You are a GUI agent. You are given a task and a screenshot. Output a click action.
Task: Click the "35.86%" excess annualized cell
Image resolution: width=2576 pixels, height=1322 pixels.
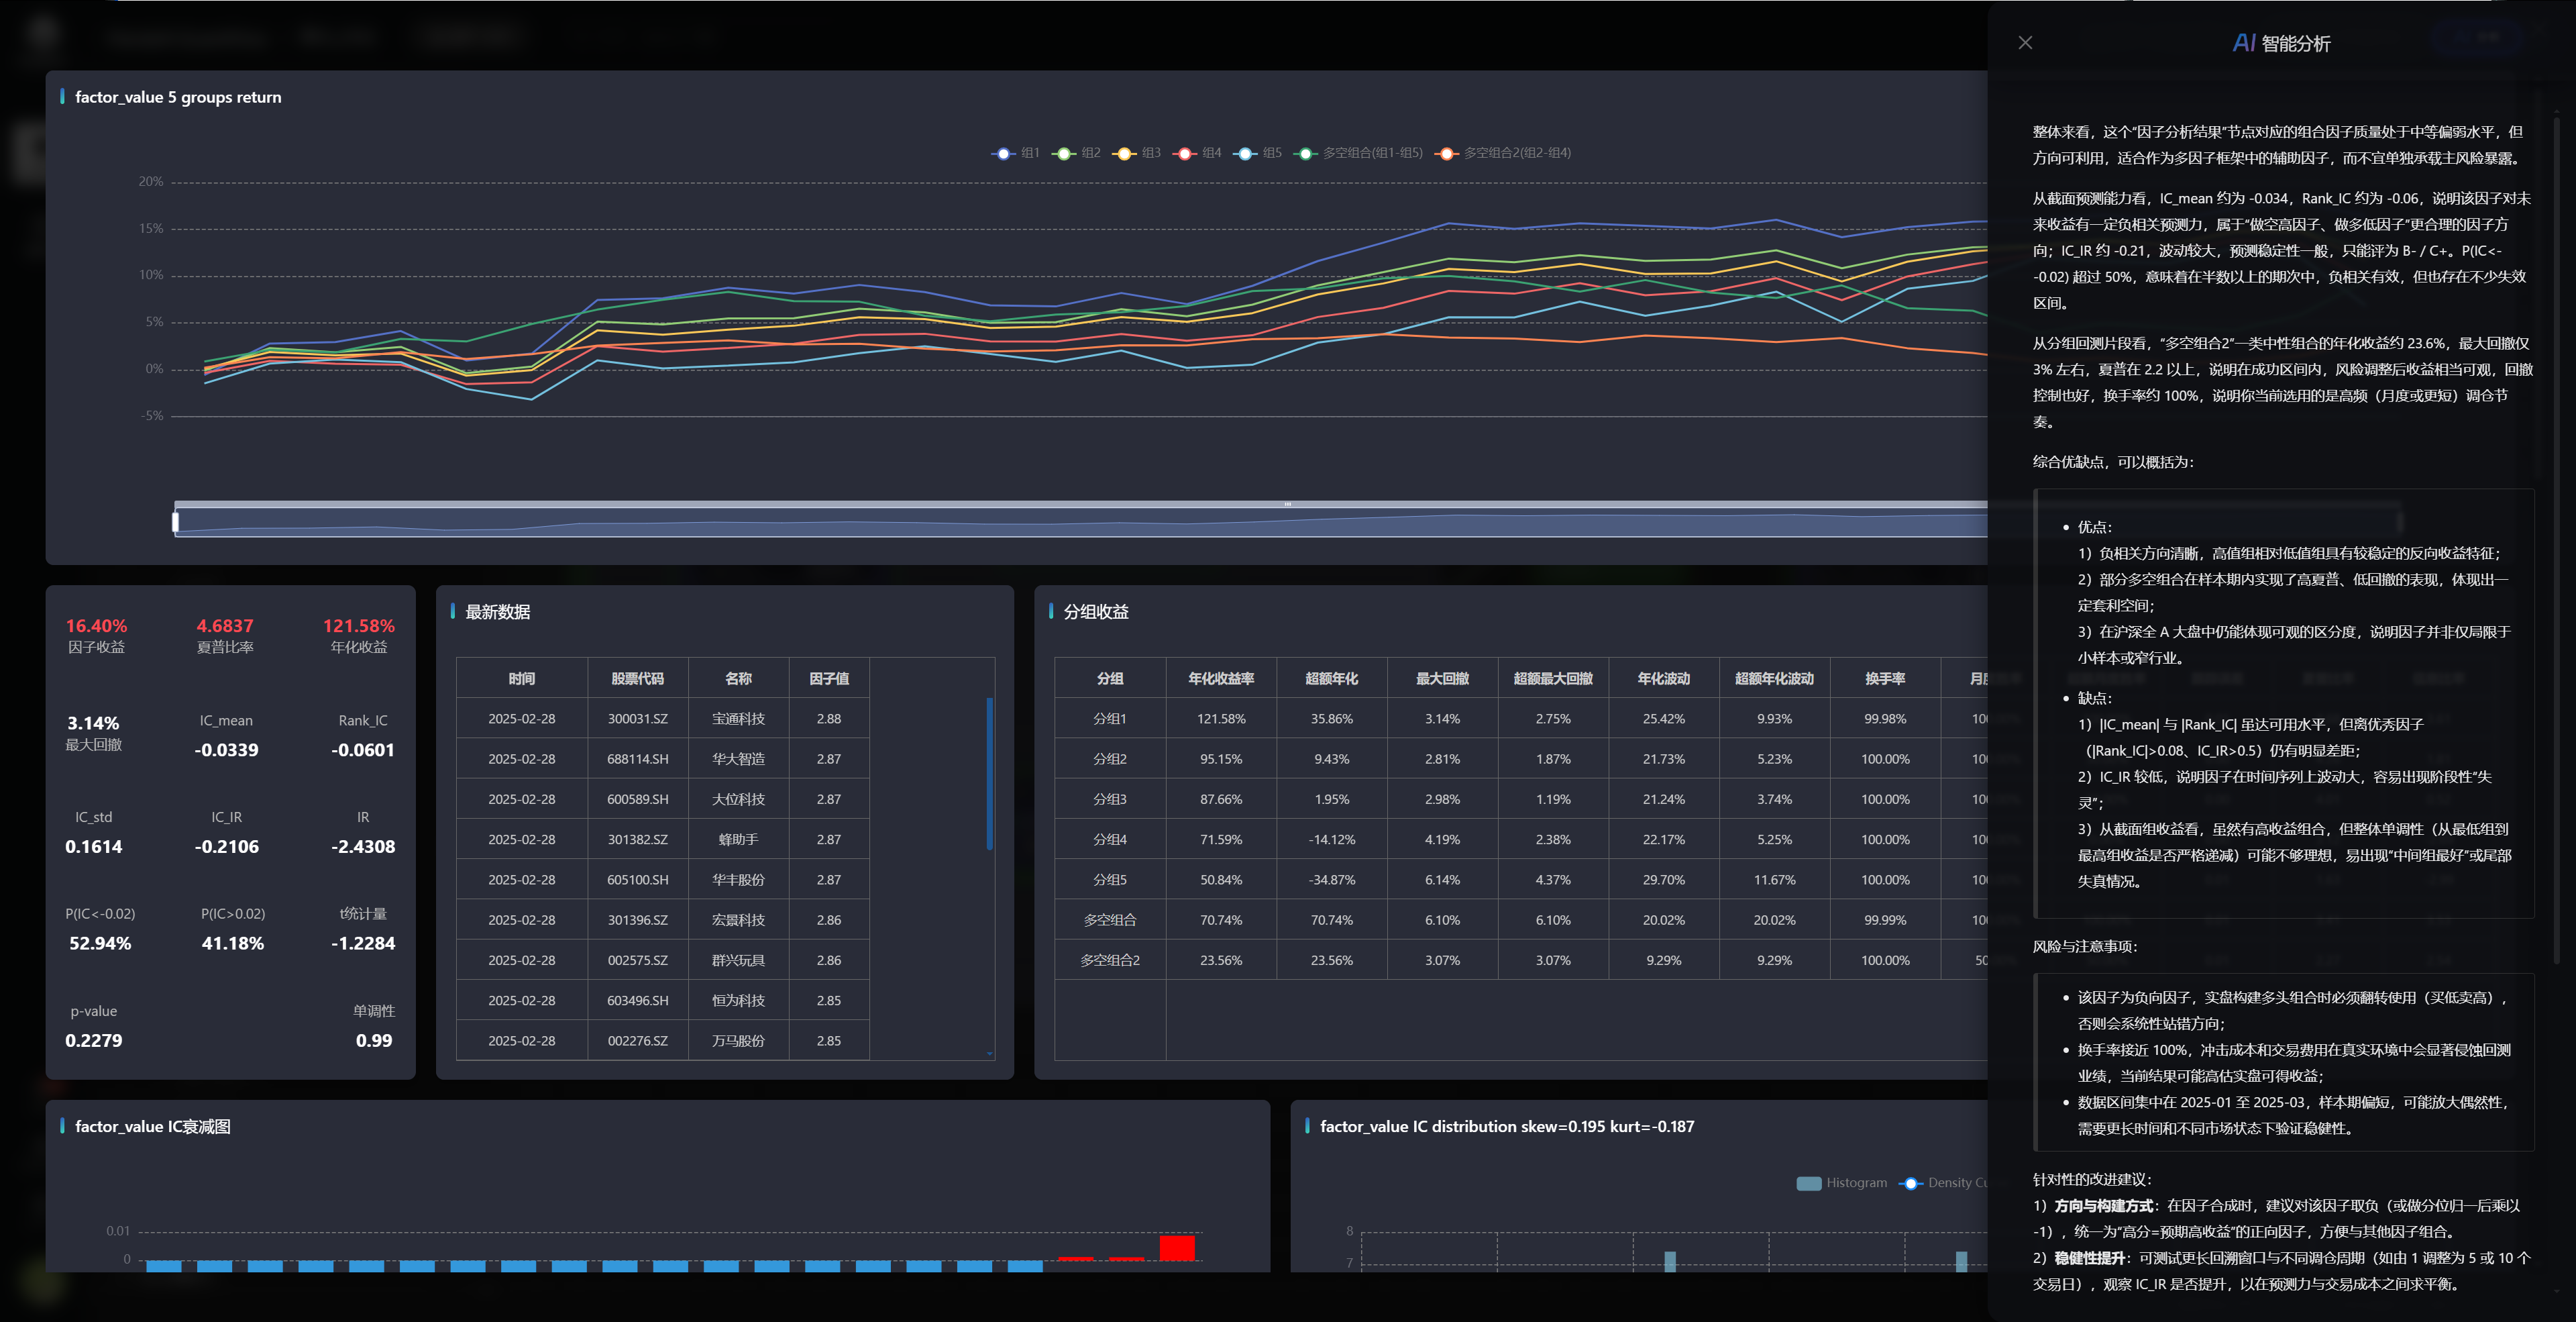click(1332, 719)
